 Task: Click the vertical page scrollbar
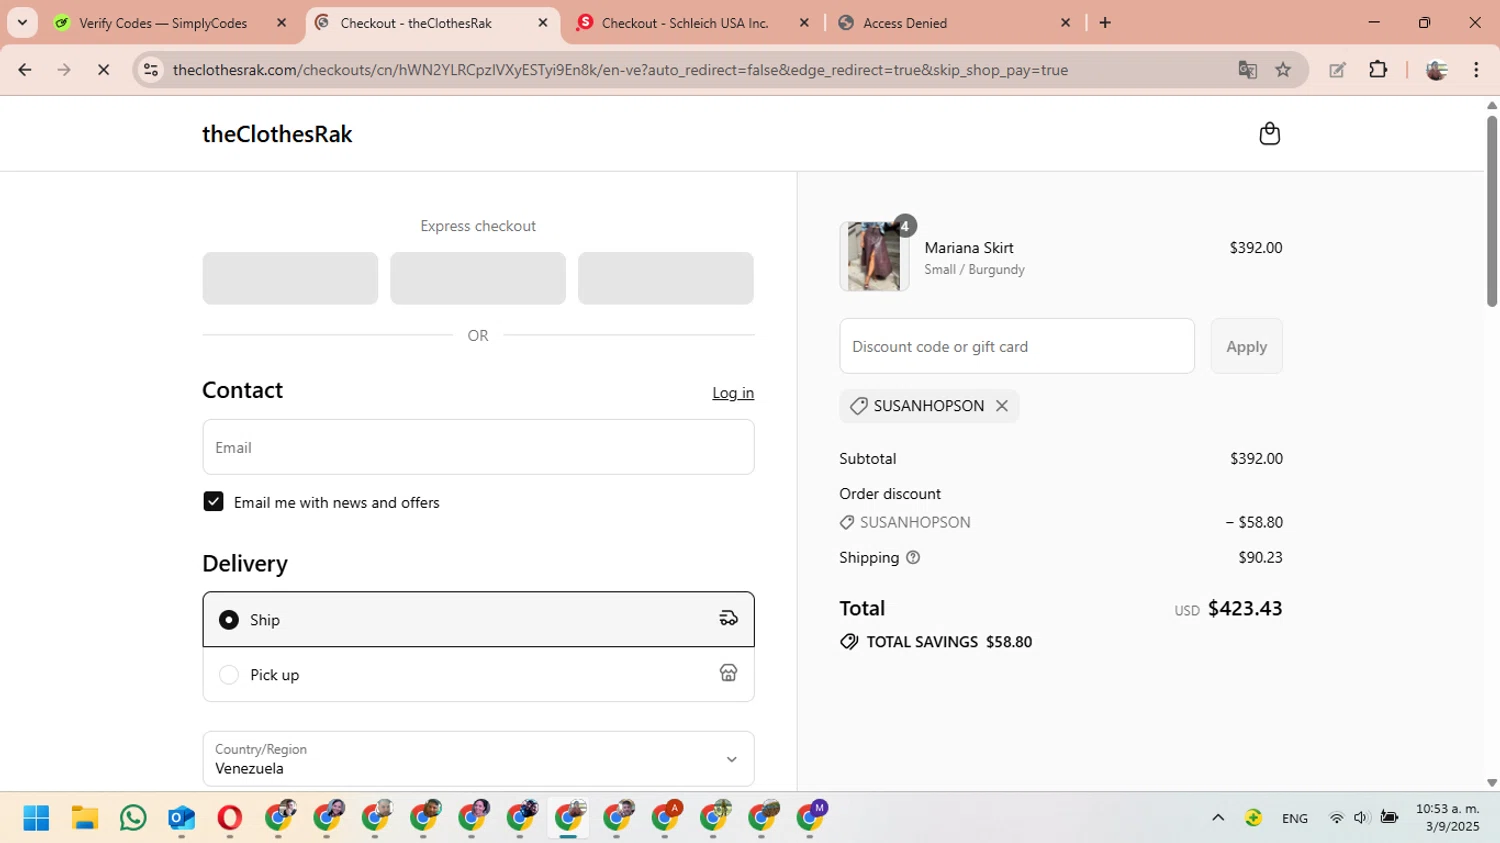(x=1491, y=211)
